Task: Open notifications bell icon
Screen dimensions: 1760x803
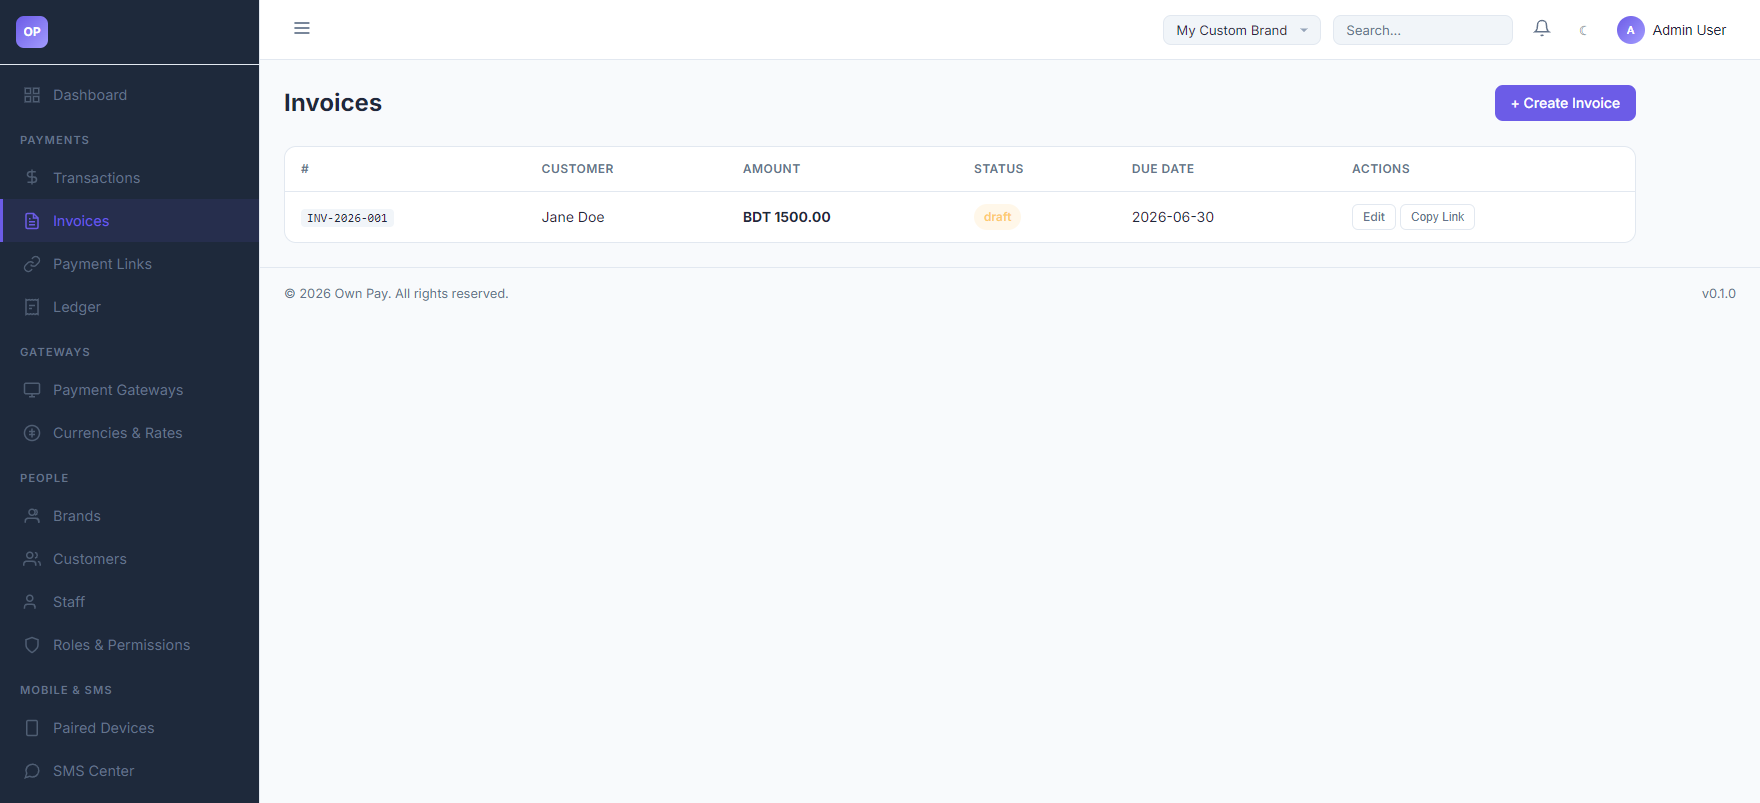Action: 1542,29
